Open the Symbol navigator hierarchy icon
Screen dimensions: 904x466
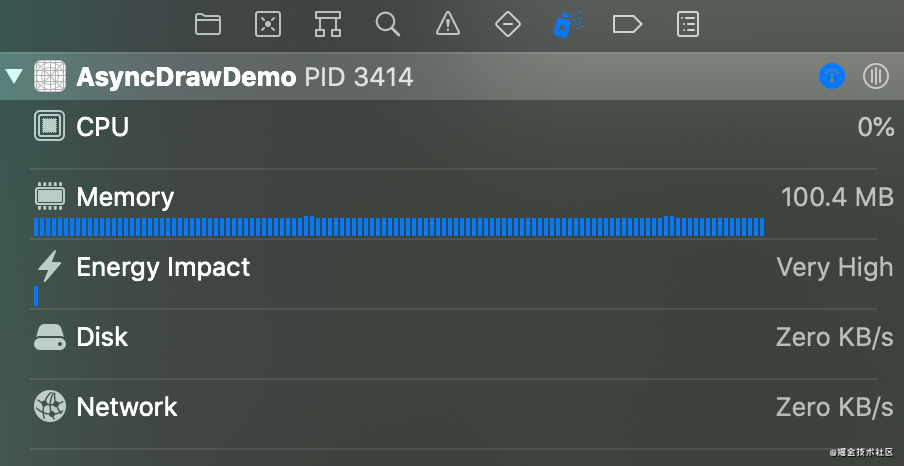pos(328,24)
